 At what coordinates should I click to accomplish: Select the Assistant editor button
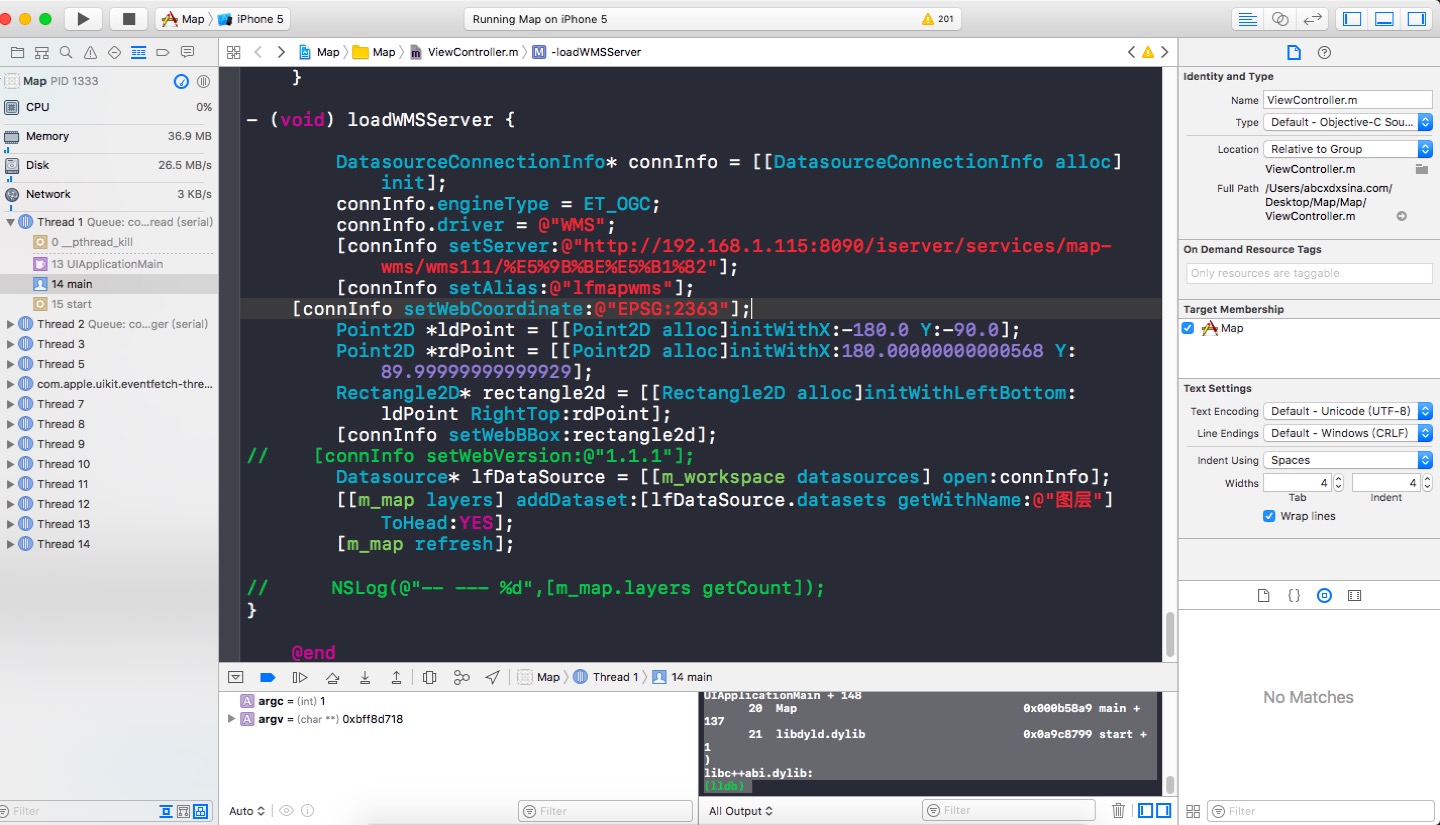[1280, 19]
